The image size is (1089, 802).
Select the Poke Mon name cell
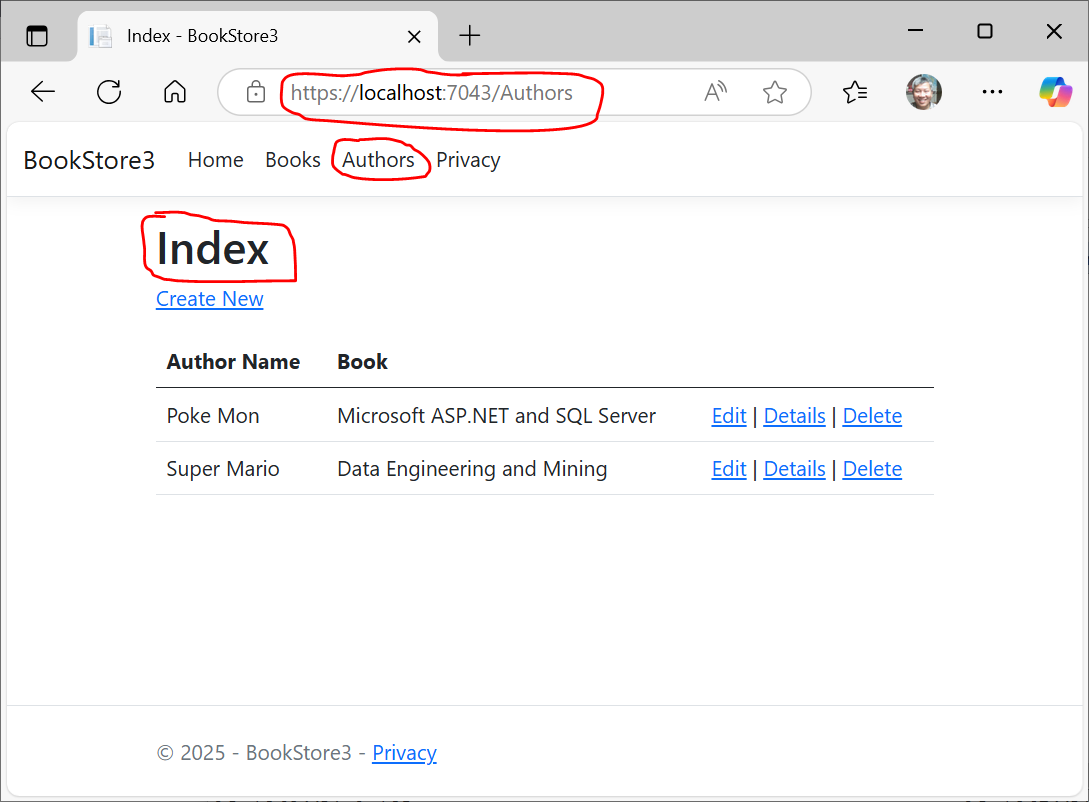click(213, 416)
